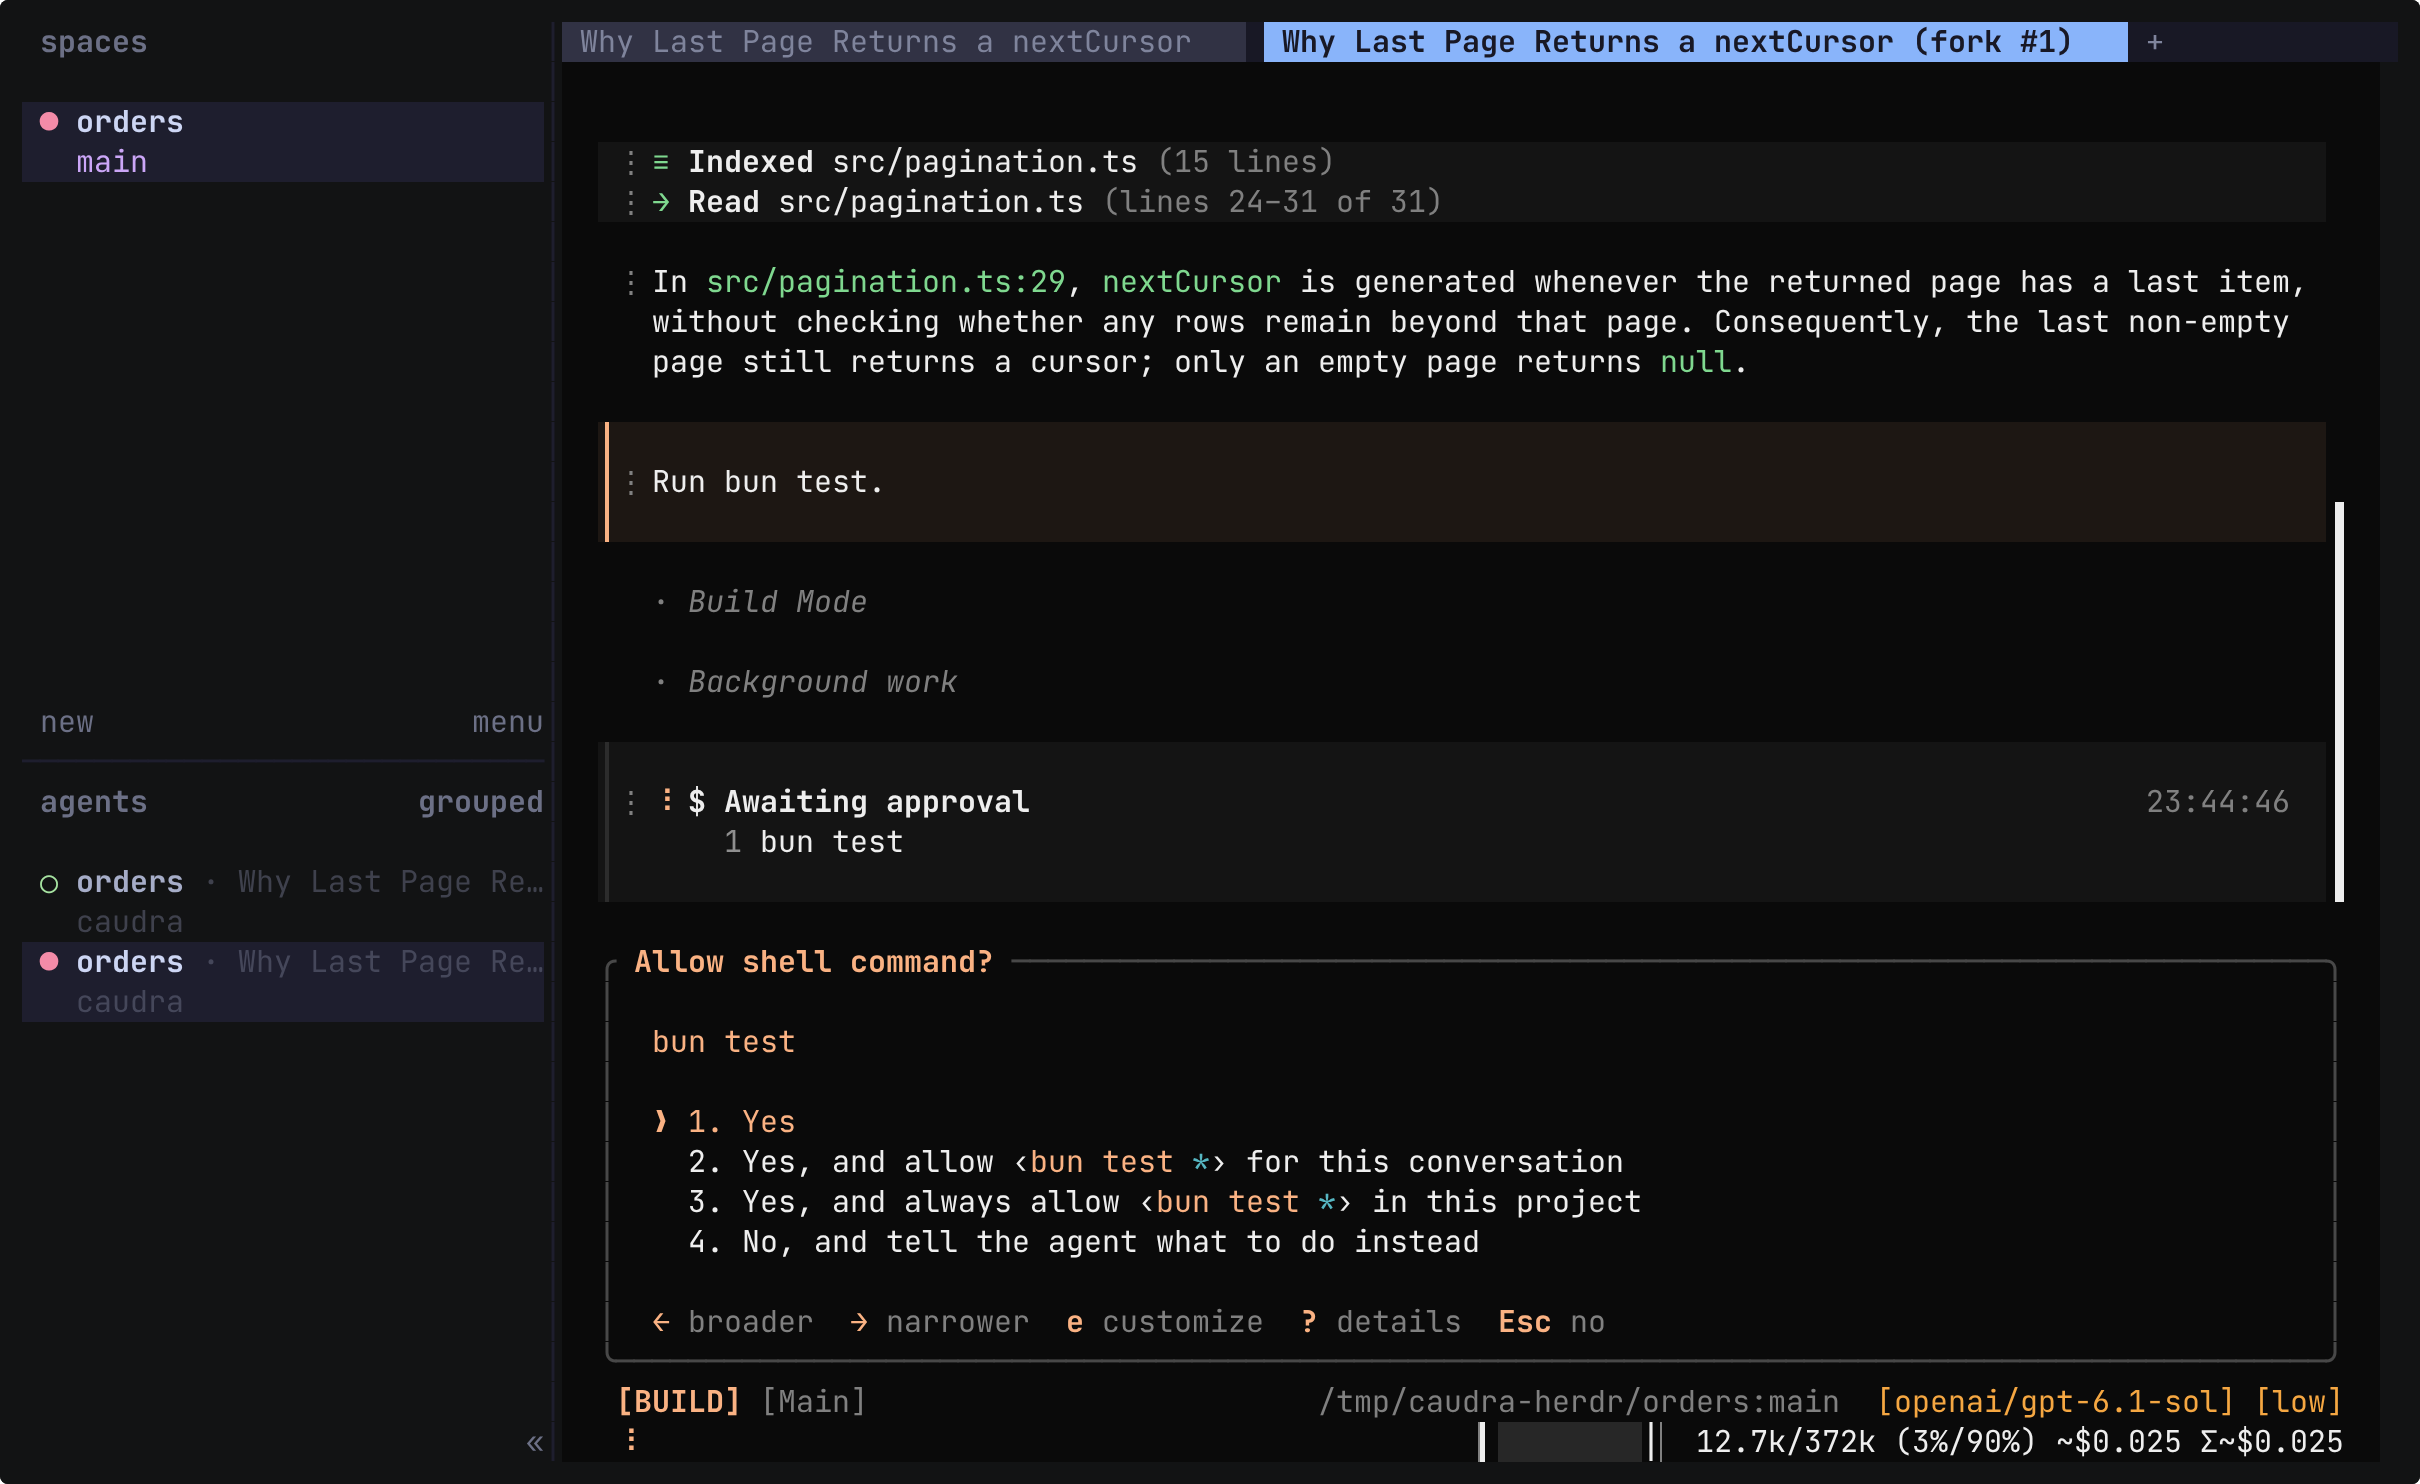Image resolution: width=2420 pixels, height=1484 pixels.
Task: Click the 'spaces' panel header
Action: point(94,42)
